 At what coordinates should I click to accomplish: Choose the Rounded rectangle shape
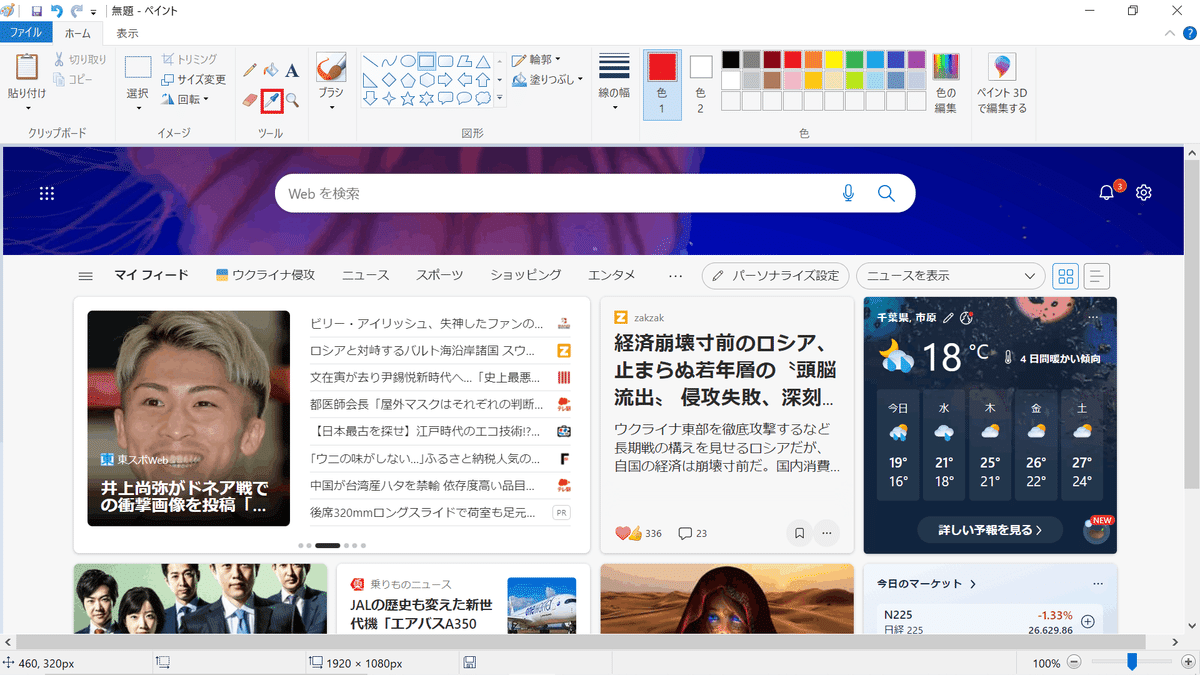(445, 60)
